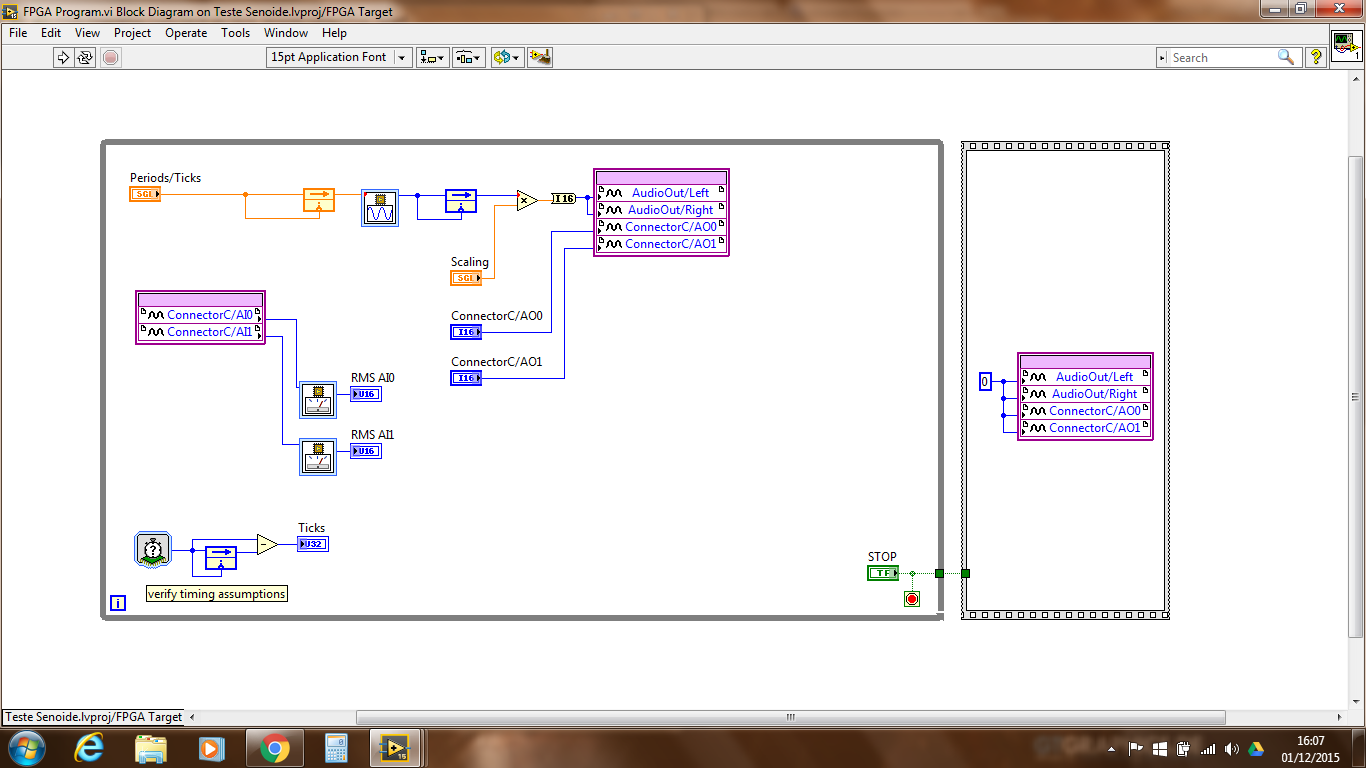Click ConnectorC/AO1 in the sequence frame I/O node

coord(1085,428)
